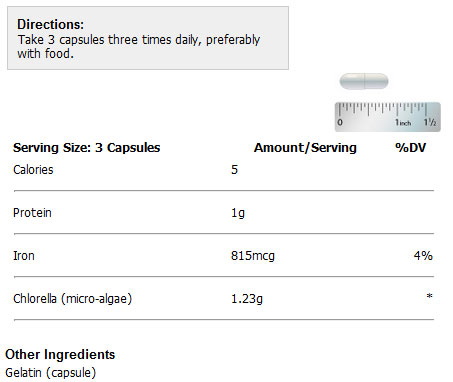Screen dimensions: 453x382
Task: Click the calories value 5
Action: [235, 170]
